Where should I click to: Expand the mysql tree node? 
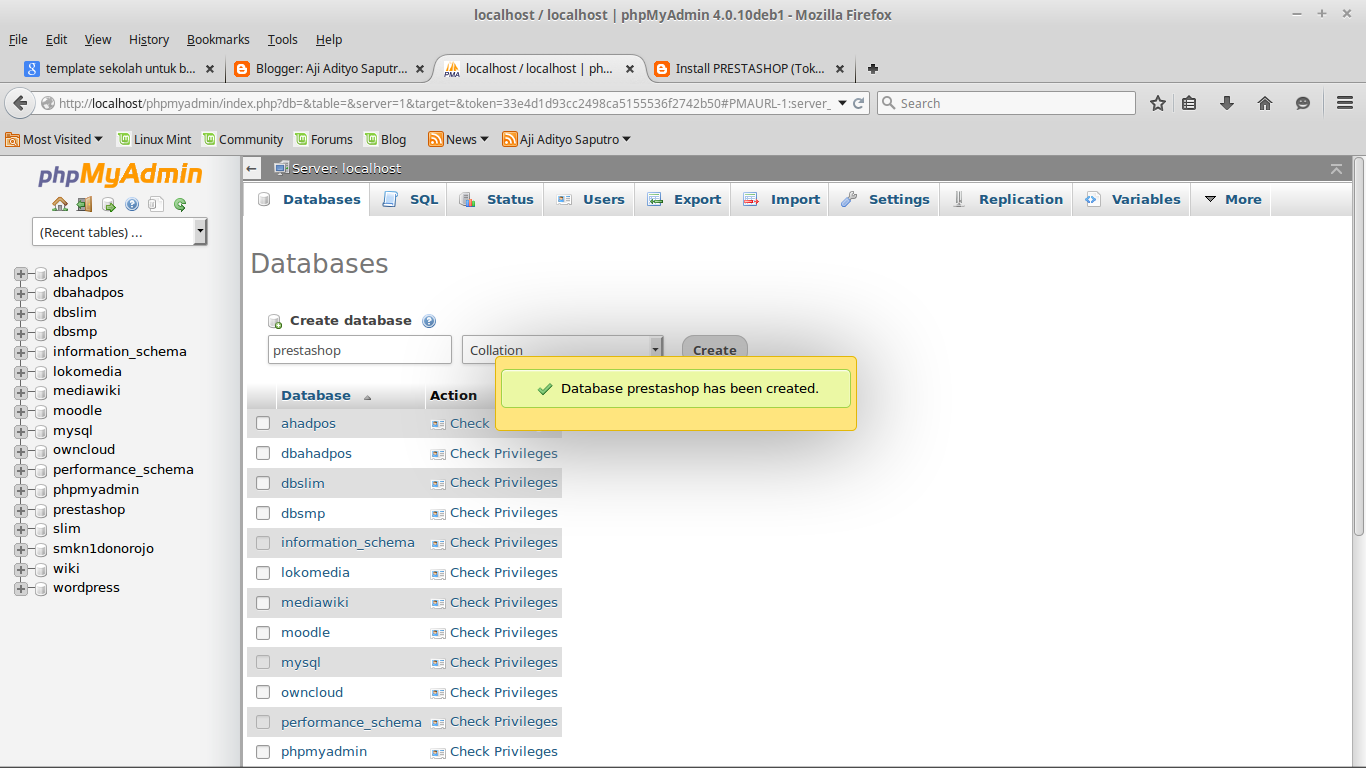point(20,431)
